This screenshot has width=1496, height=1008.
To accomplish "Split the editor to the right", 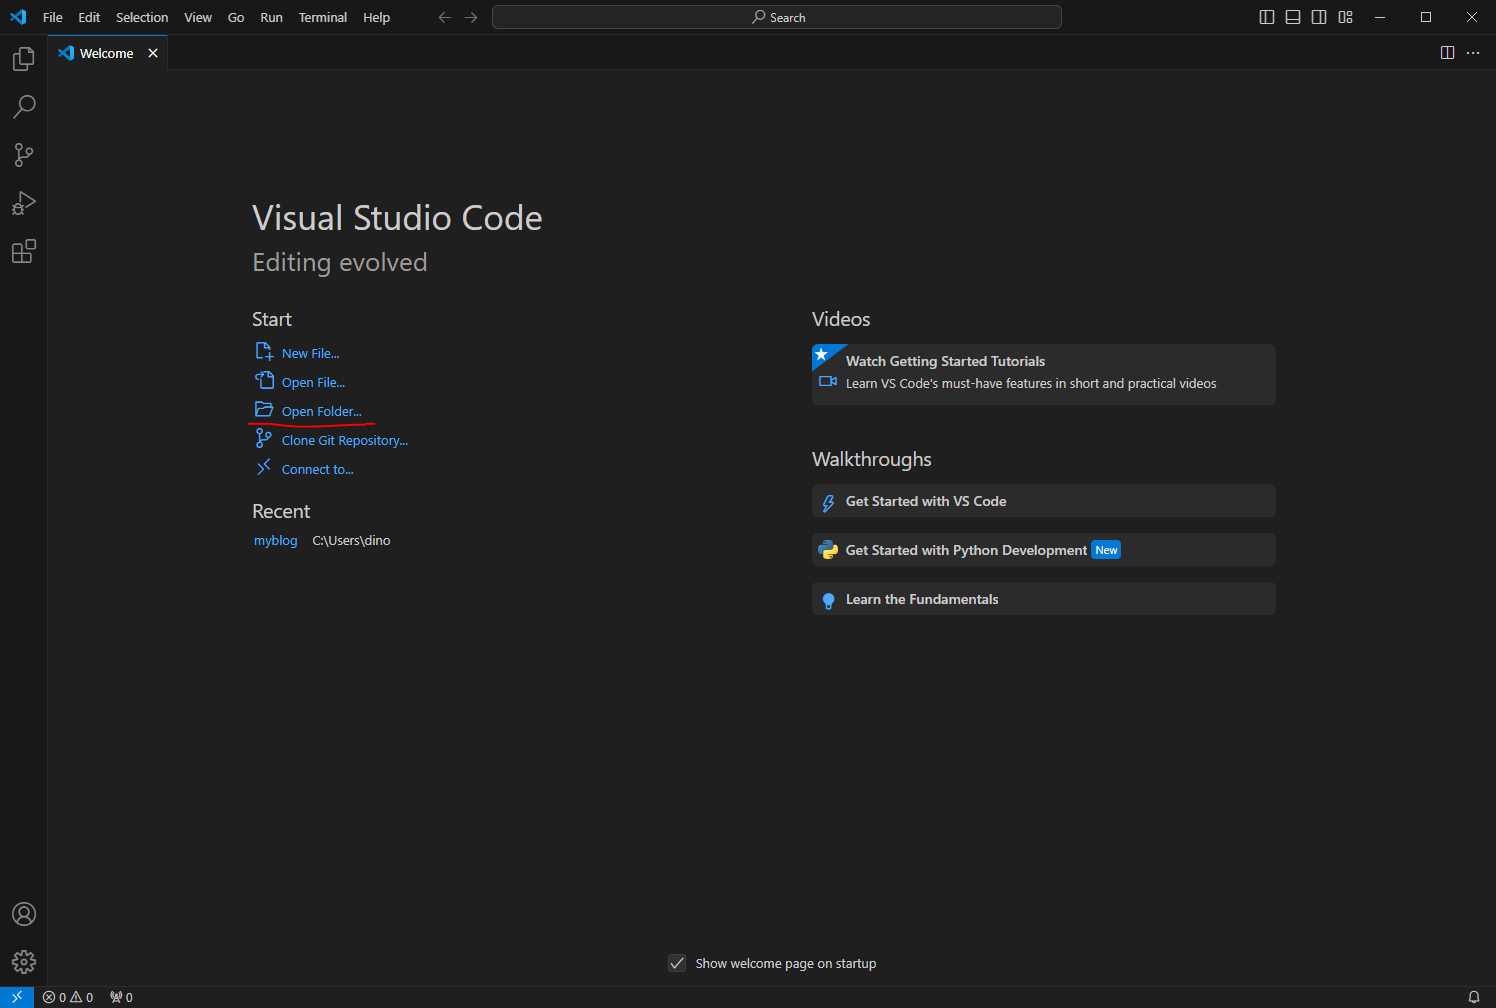I will point(1447,53).
